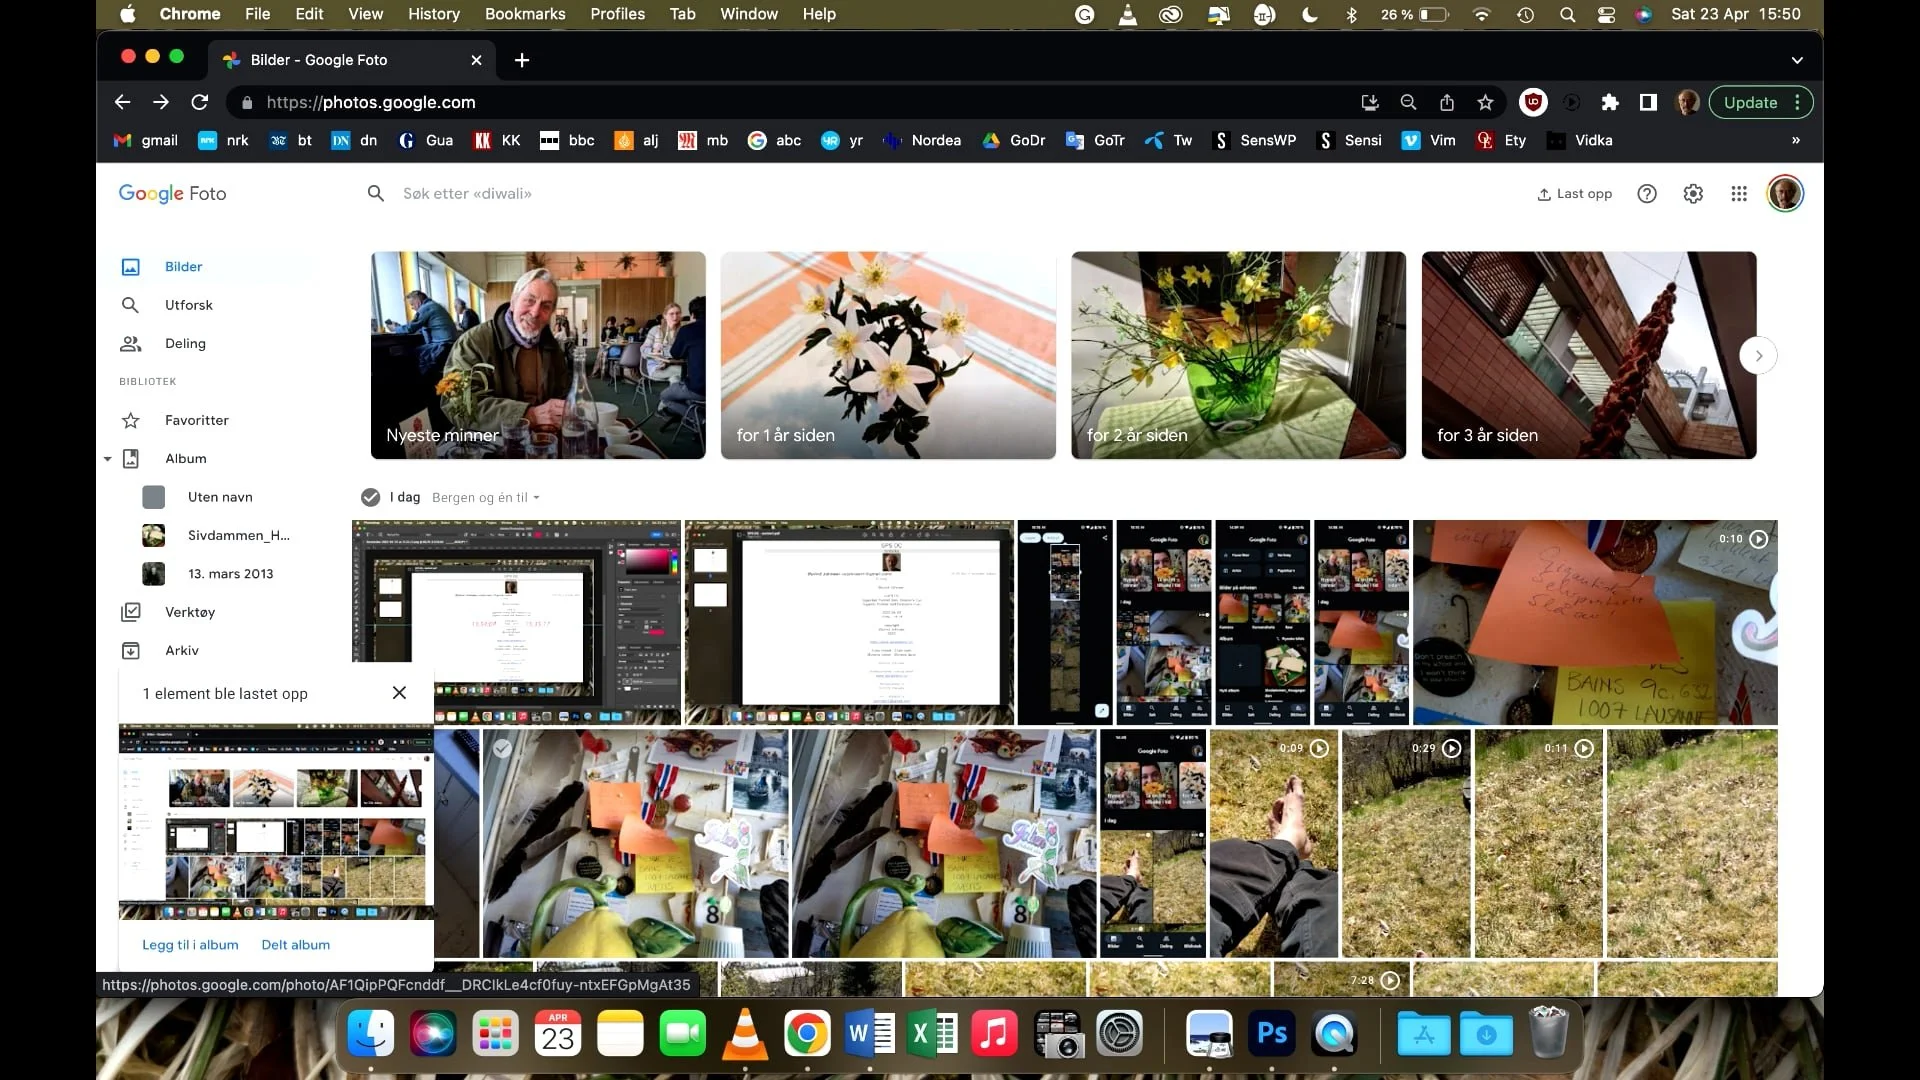This screenshot has width=1920, height=1080.
Task: Expand the 'Bergen og én til' locations dropdown
Action: coord(485,497)
